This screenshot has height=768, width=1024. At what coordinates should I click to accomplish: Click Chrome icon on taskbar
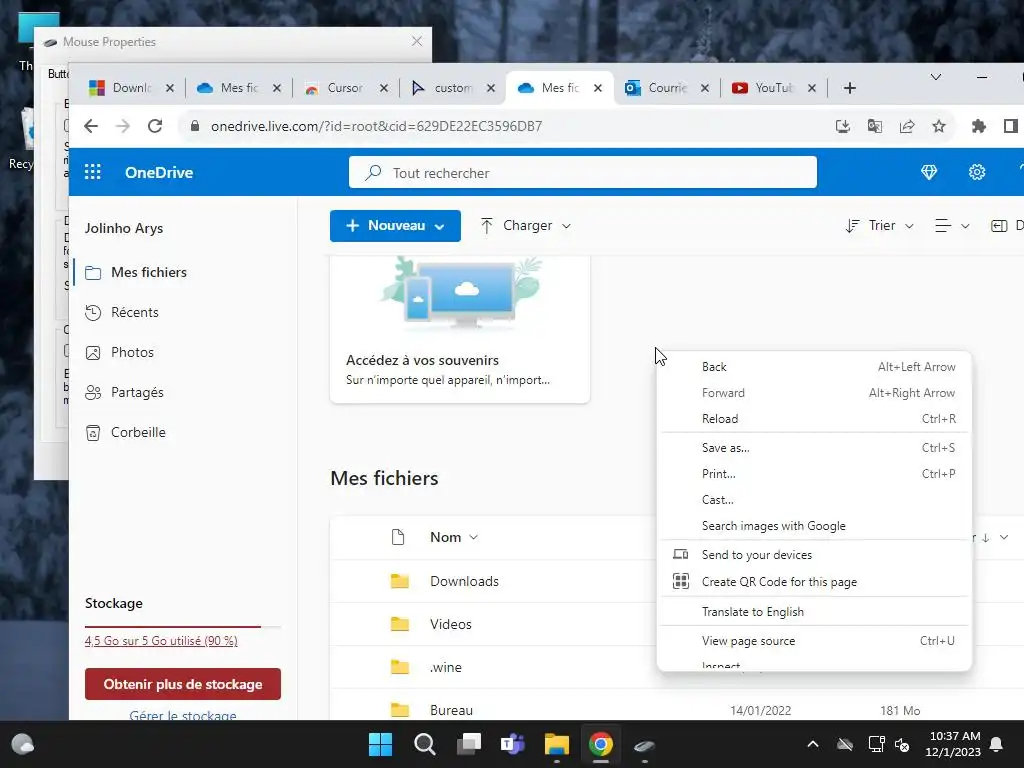coord(600,744)
